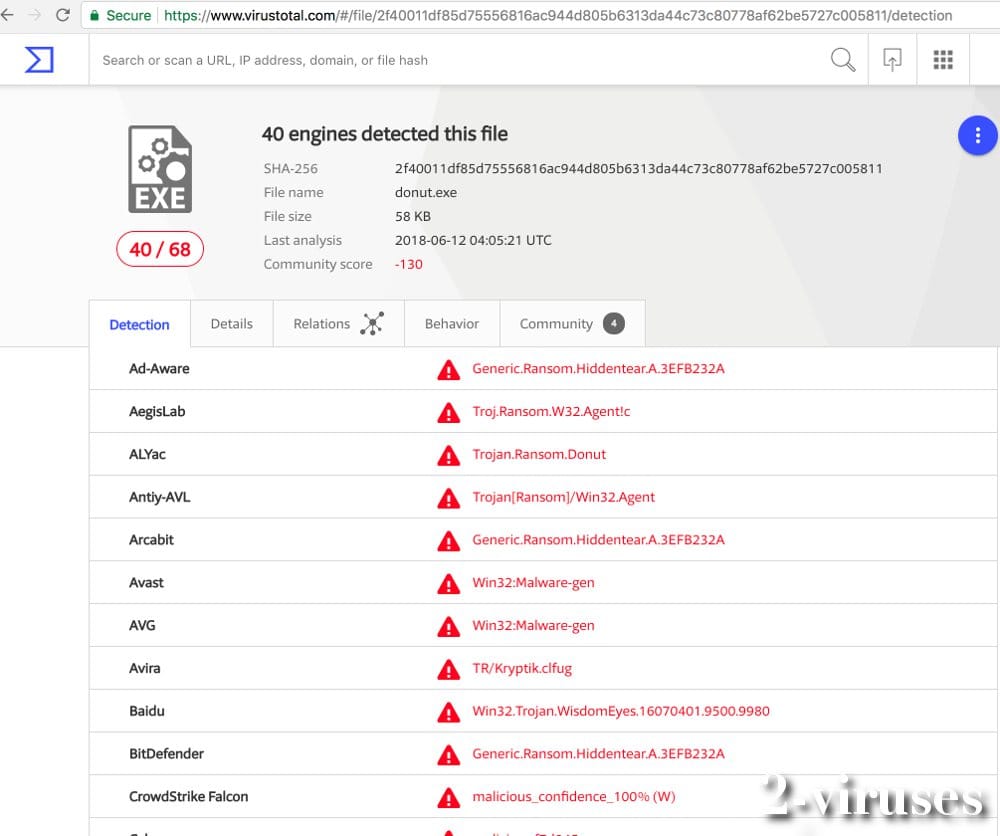Screen dimensions: 1000x836
Task: Click the 40 / 68 detection ratio badge
Action: coord(160,249)
